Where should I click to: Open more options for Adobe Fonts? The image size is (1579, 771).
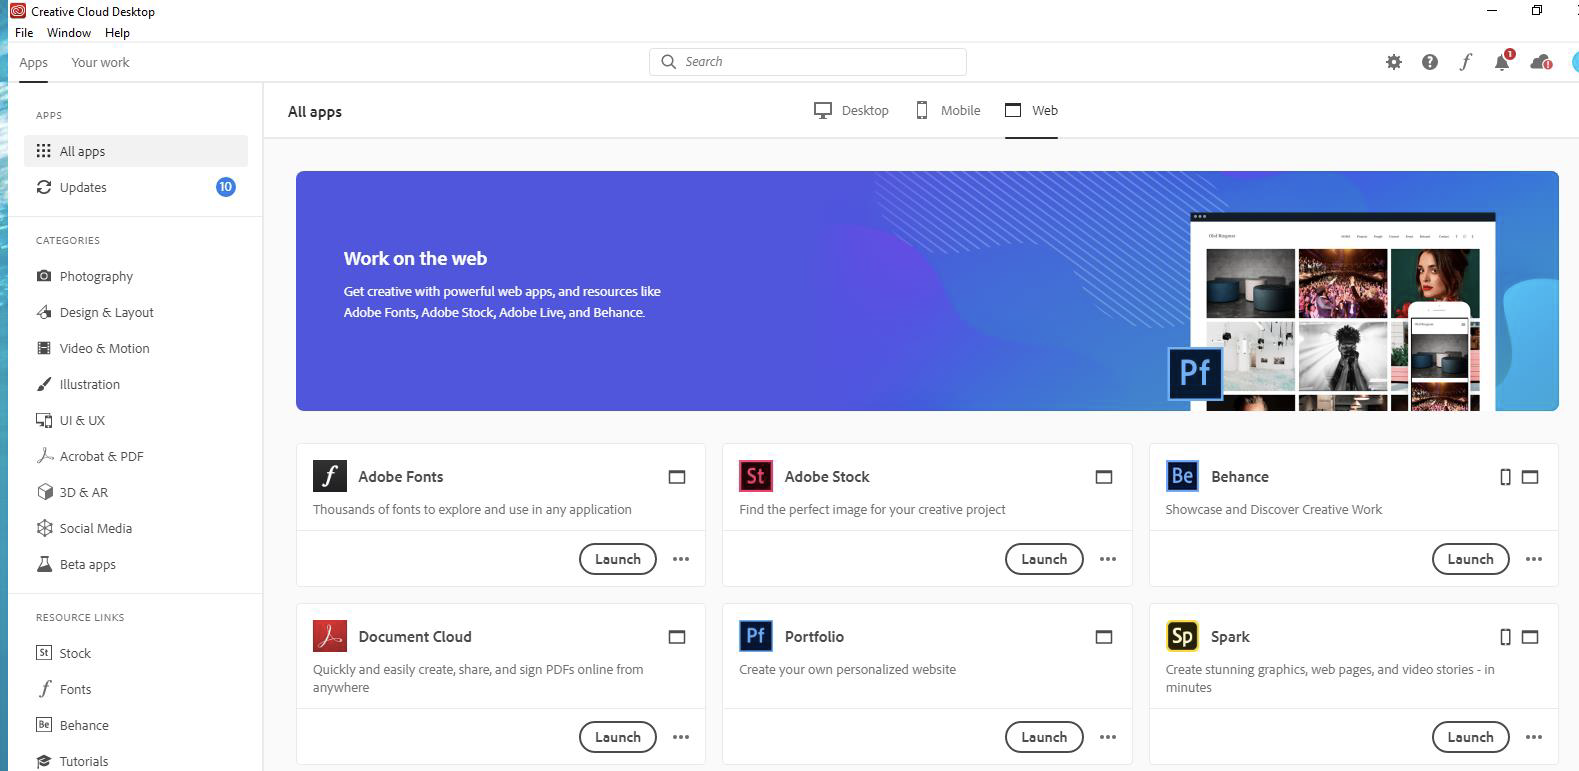click(681, 559)
